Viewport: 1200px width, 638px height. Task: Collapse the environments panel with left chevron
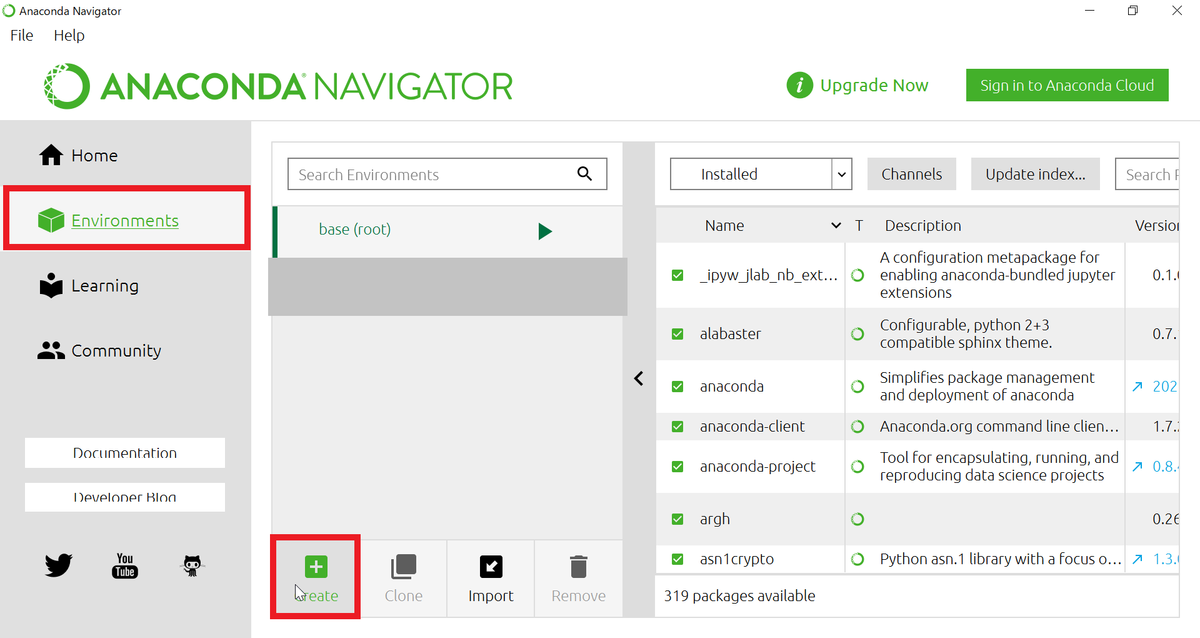tap(639, 378)
